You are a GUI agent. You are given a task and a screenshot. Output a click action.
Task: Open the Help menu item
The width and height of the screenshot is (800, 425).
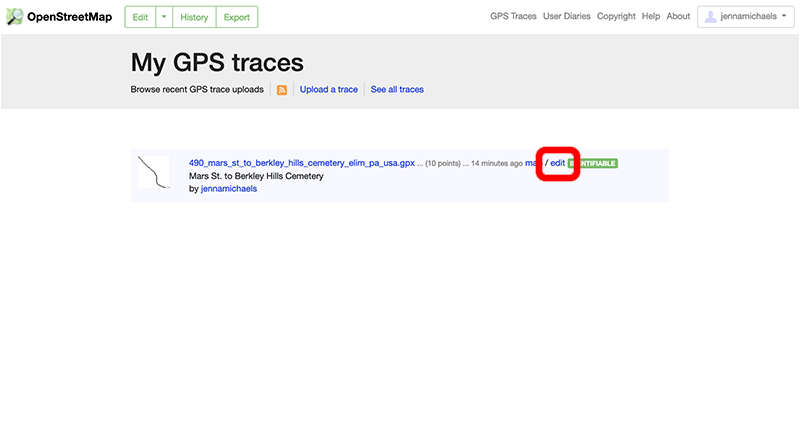coord(651,16)
